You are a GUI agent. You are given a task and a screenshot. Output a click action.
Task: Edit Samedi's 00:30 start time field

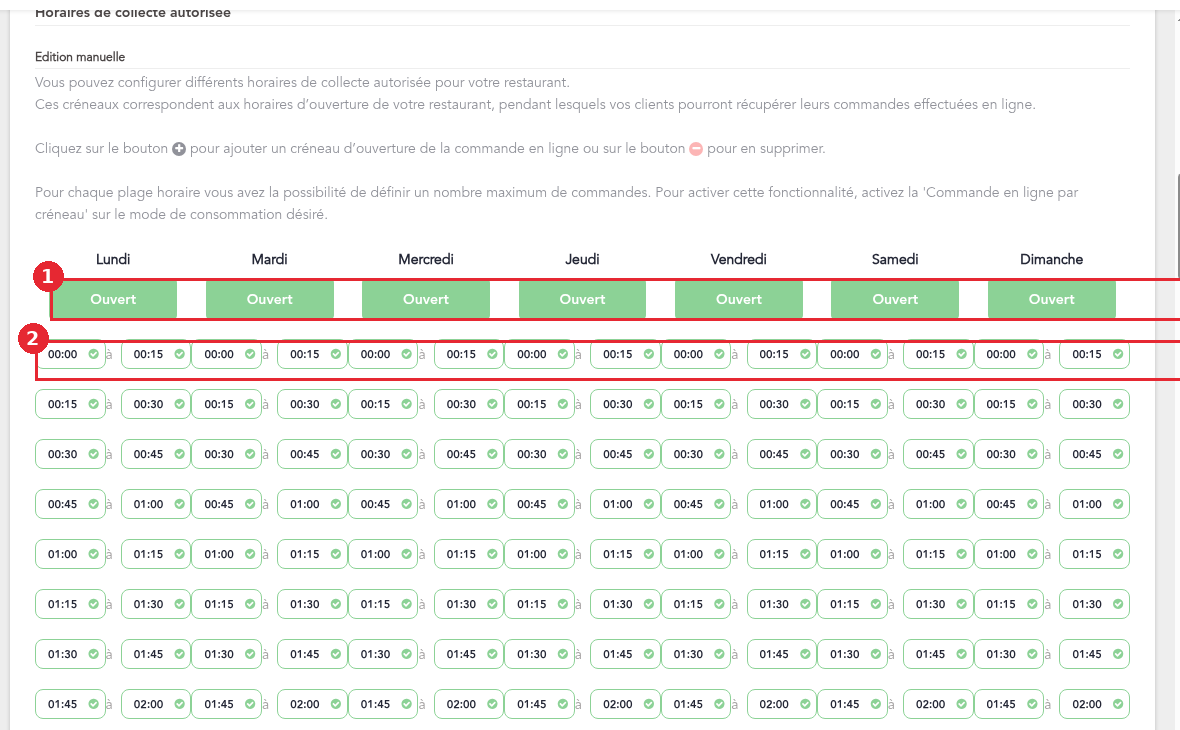[853, 454]
